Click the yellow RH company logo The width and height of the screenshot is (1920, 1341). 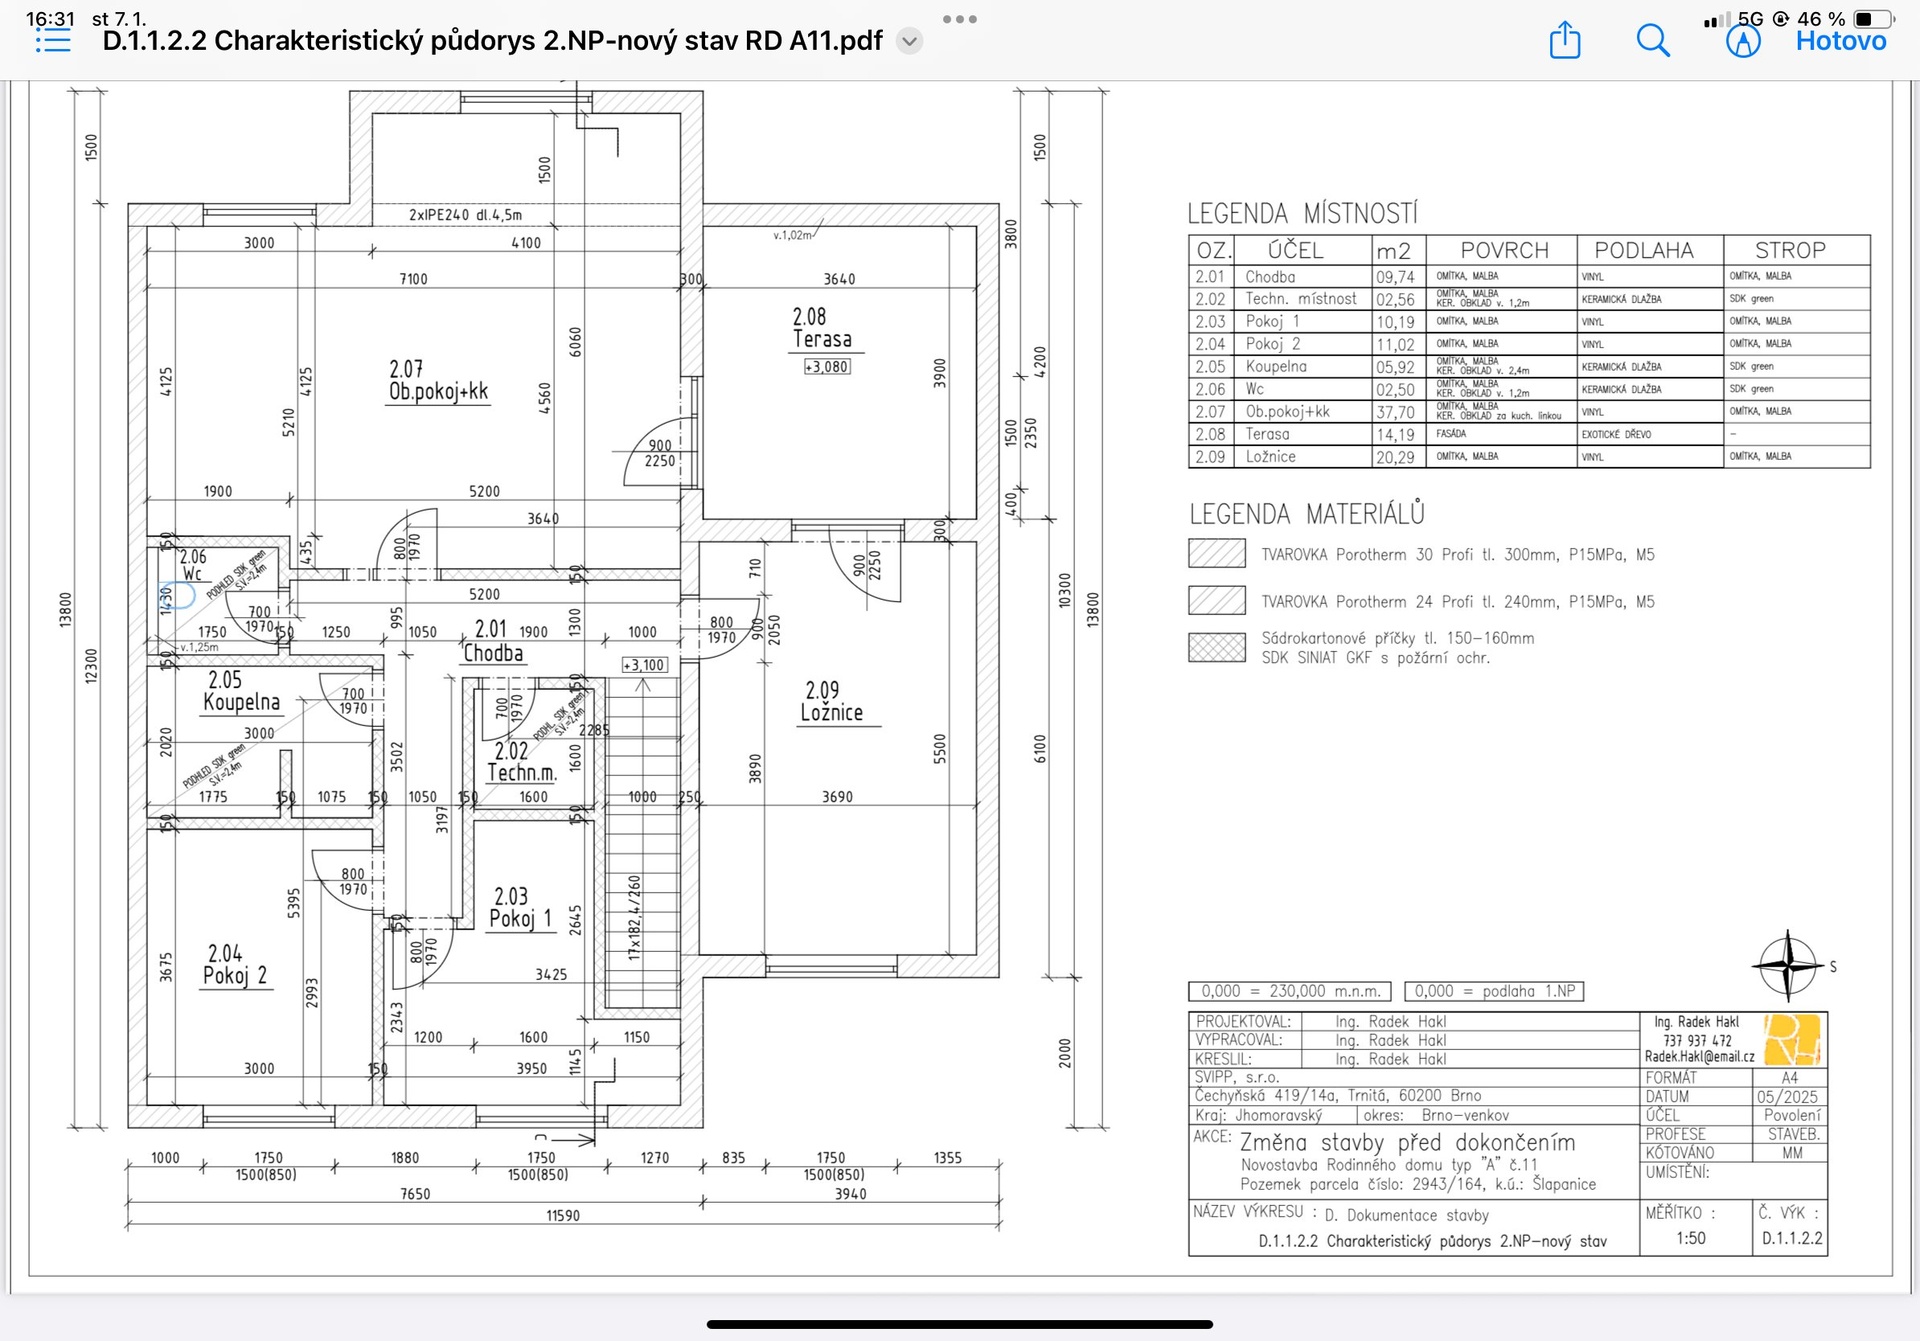(1792, 1040)
